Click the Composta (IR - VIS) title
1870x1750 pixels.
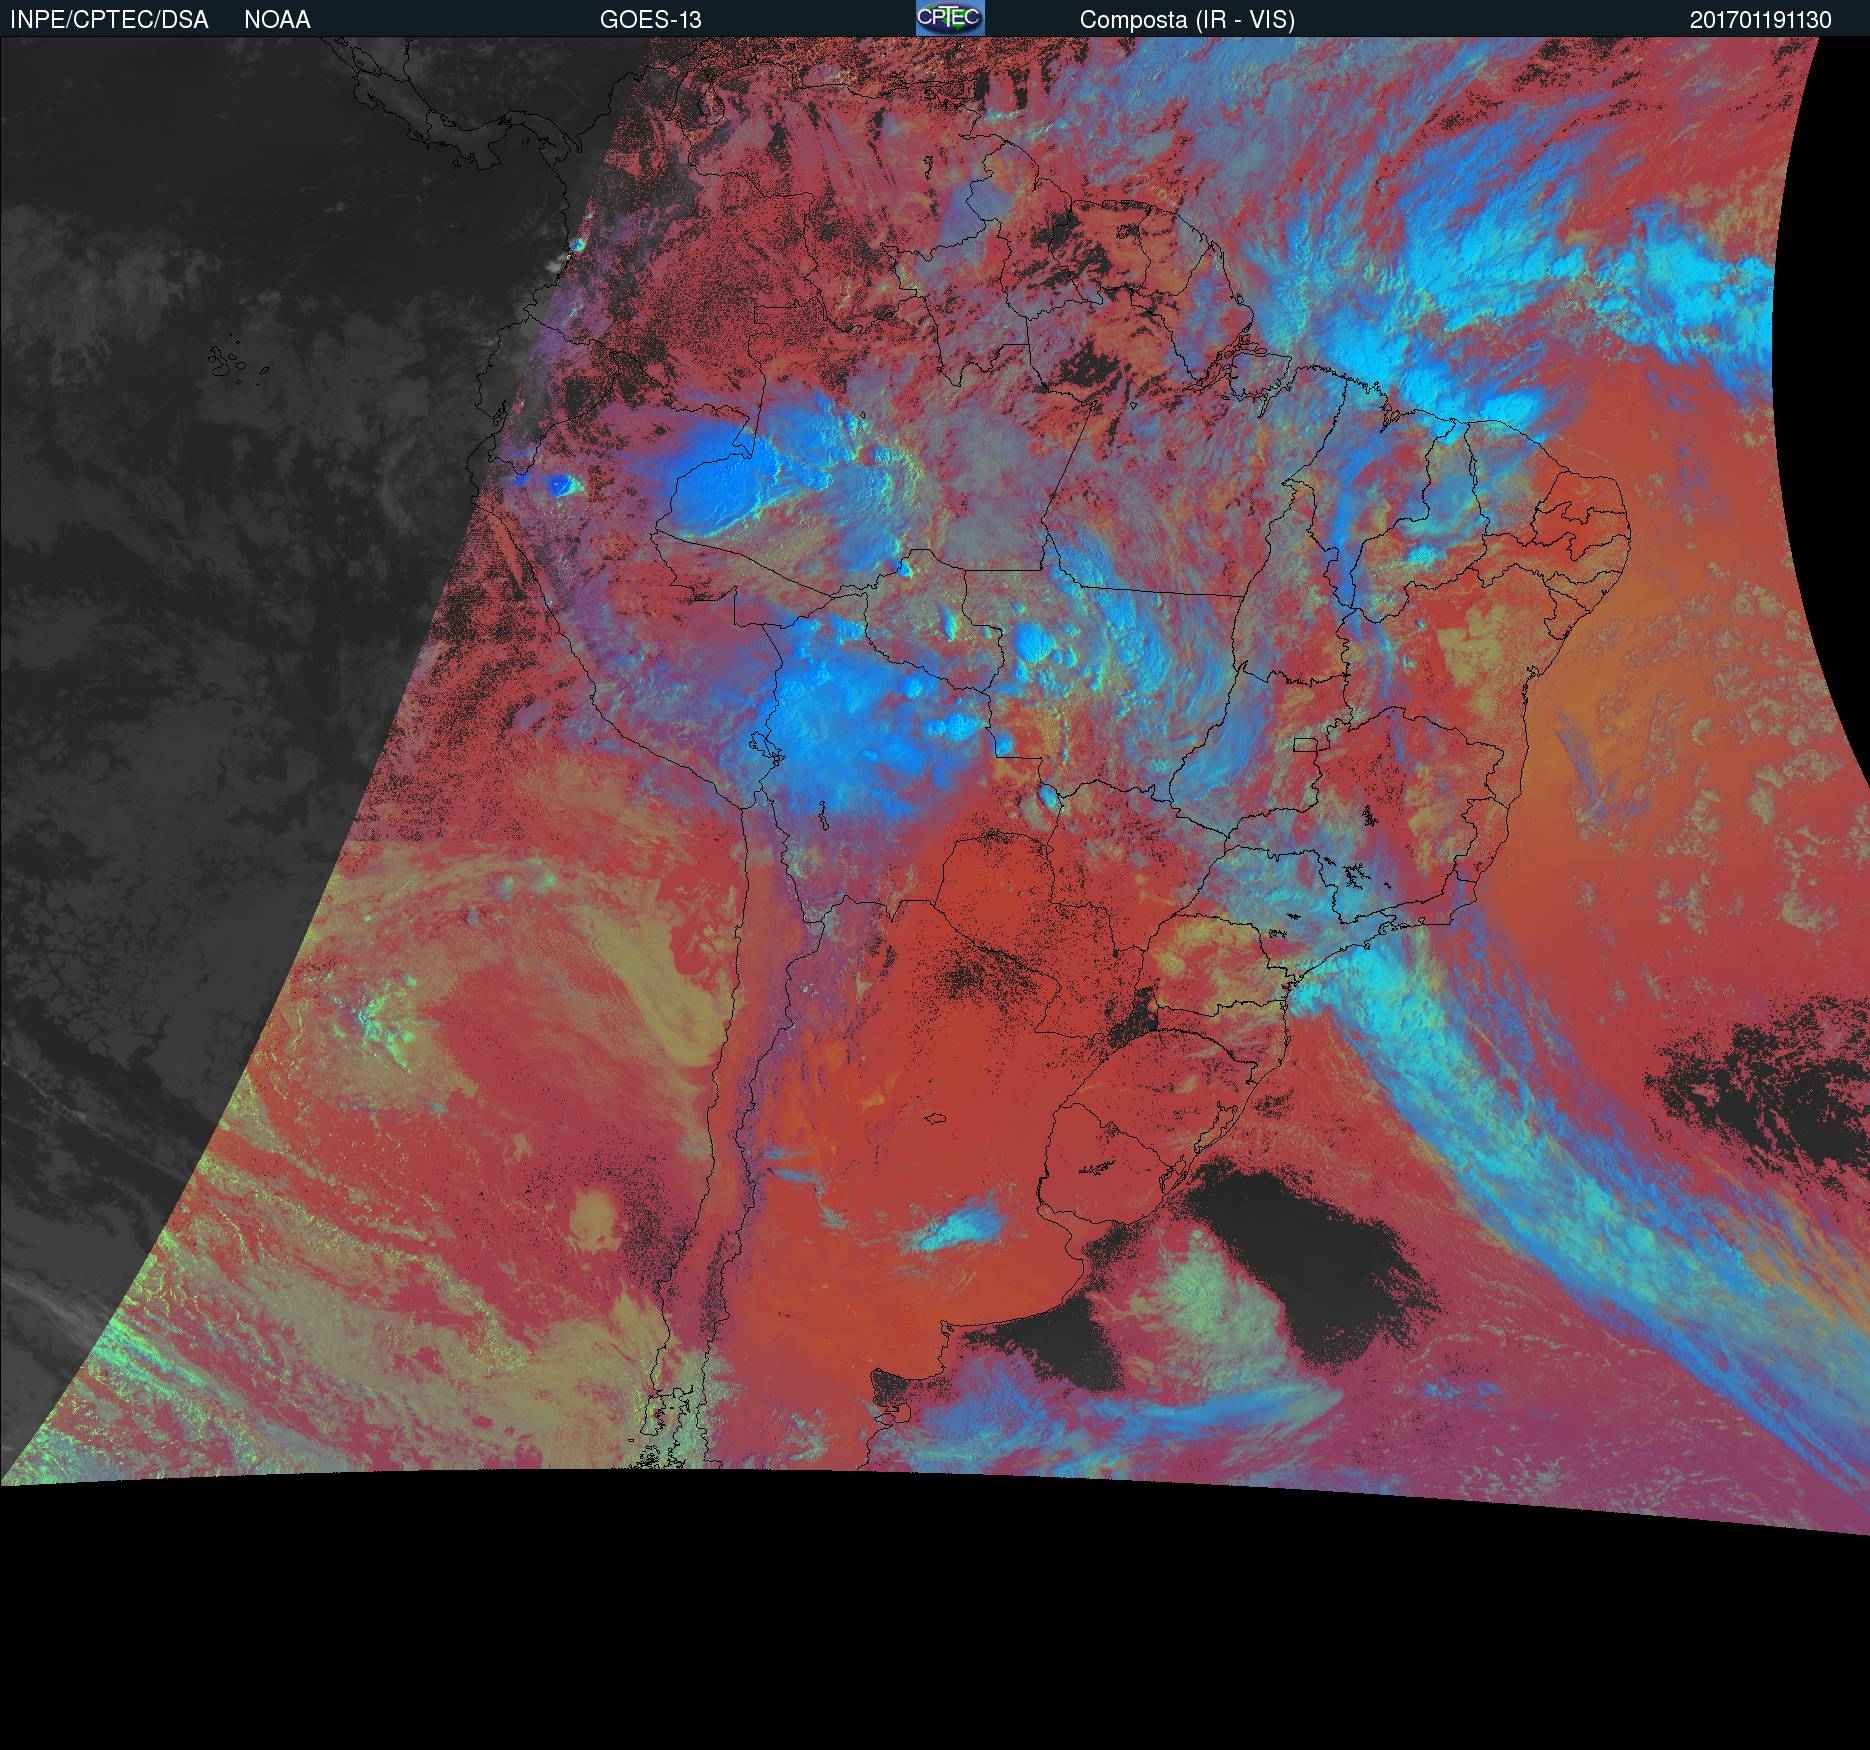(1187, 20)
